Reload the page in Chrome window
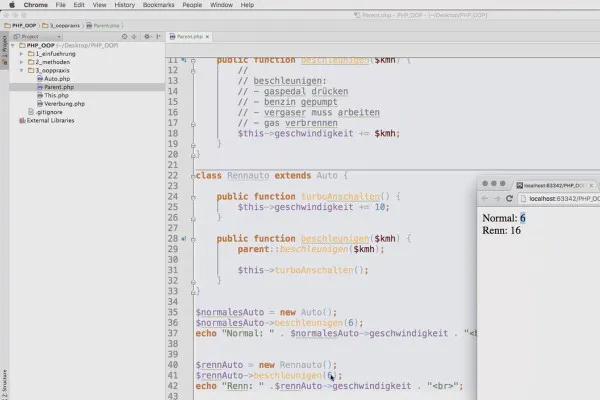Image resolution: width=600 pixels, height=400 pixels. [509, 199]
